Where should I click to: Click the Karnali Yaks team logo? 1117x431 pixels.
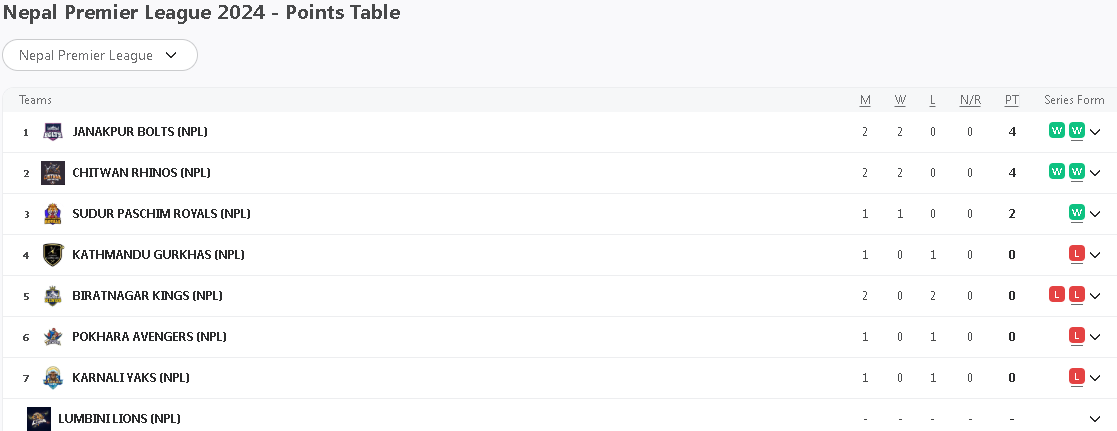[x=53, y=378]
